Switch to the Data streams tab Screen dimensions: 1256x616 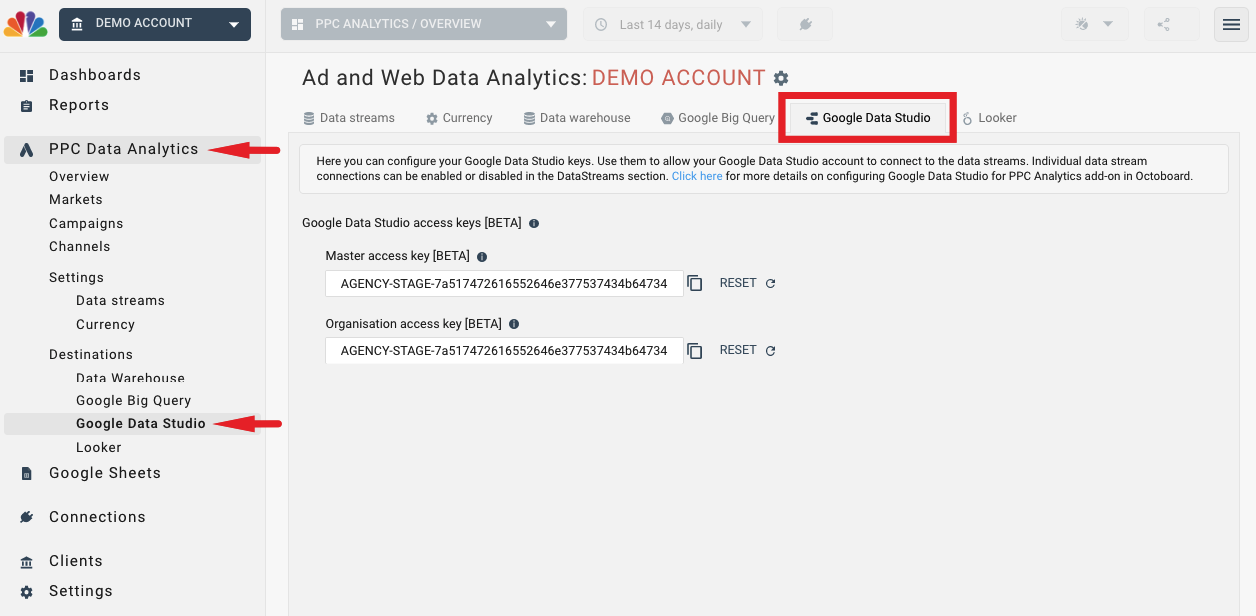[349, 118]
